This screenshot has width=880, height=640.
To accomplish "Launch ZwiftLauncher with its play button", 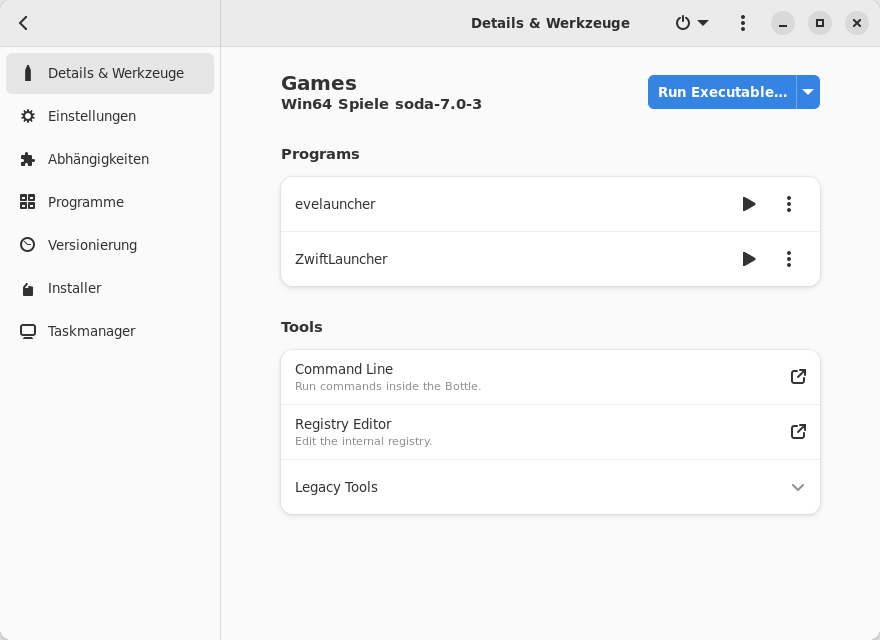I will pos(749,259).
